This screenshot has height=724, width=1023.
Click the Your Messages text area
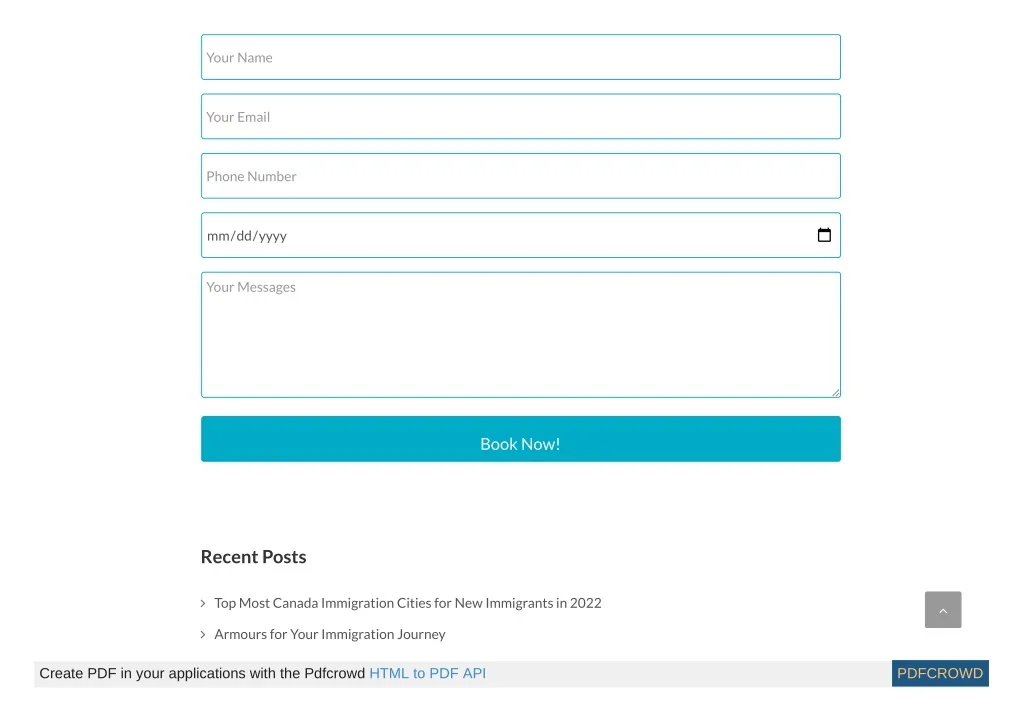(520, 335)
